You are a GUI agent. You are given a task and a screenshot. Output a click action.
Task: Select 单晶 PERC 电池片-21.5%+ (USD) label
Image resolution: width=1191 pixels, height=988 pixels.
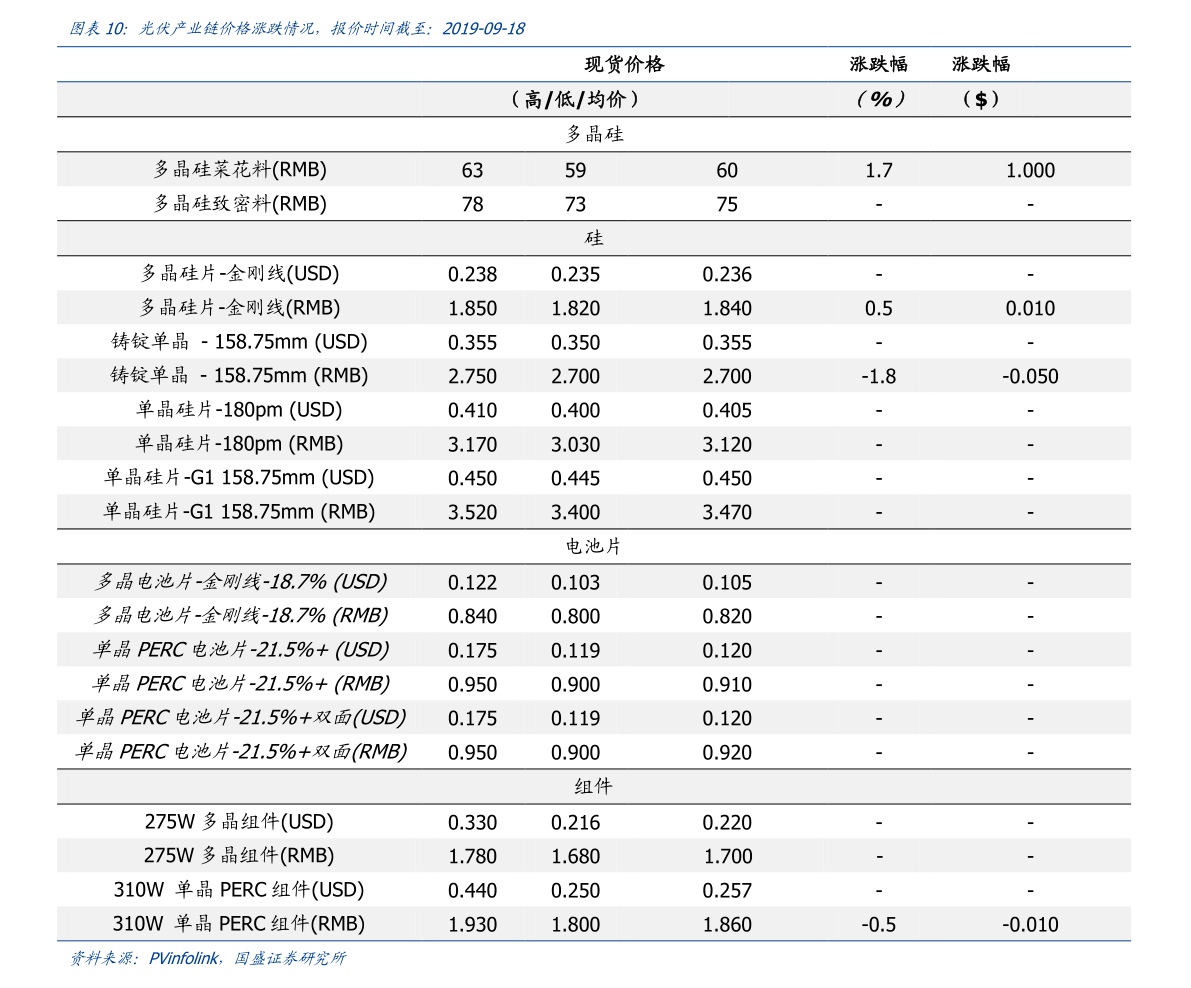point(240,650)
